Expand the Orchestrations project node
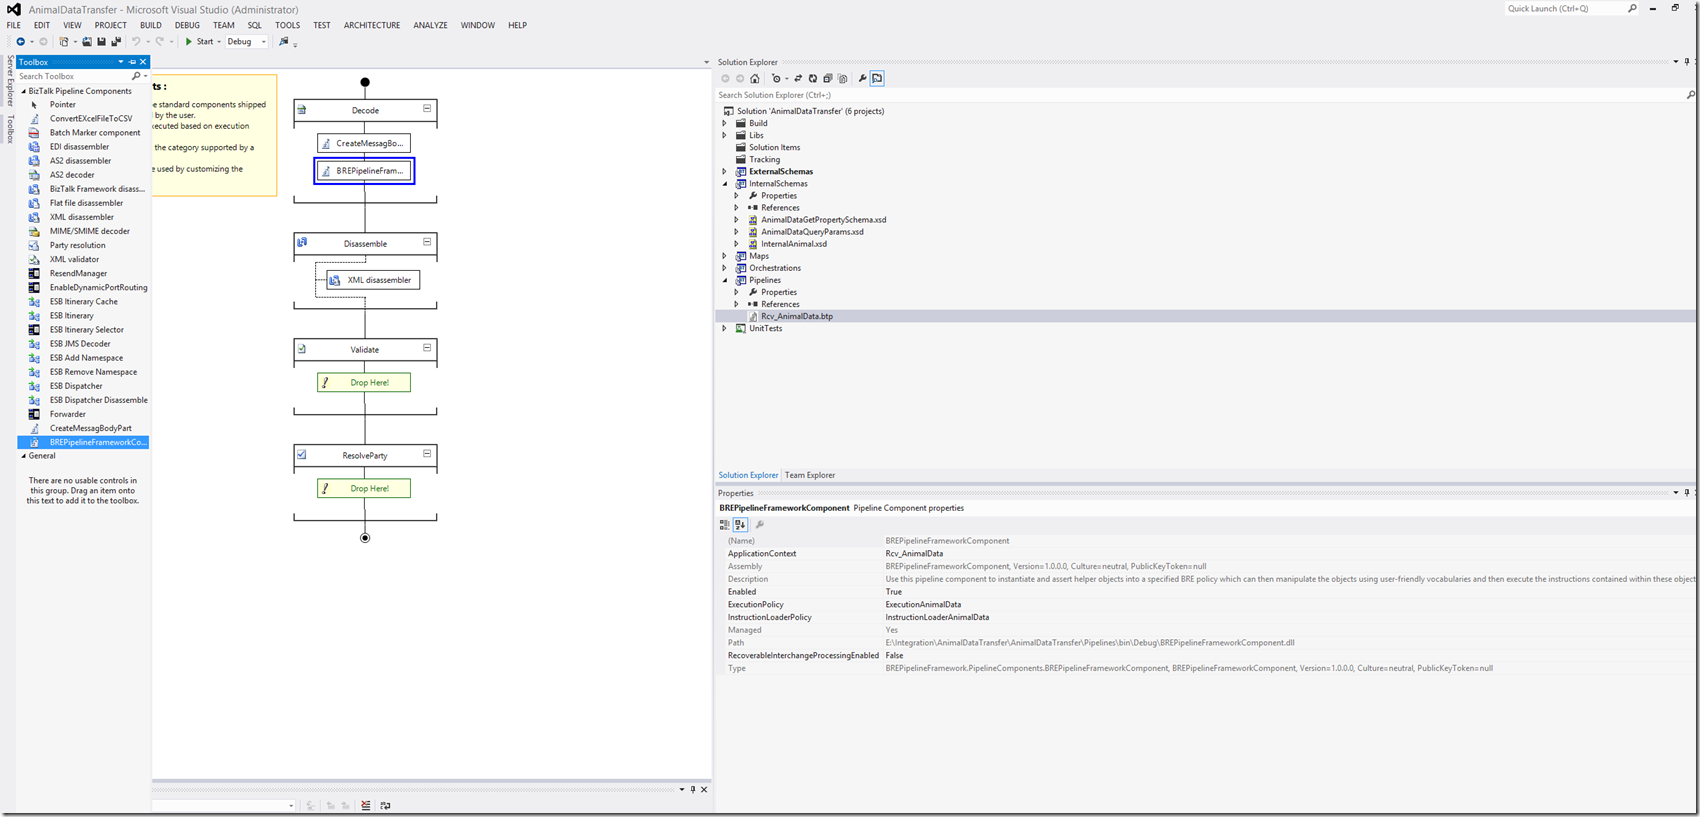1700x817 pixels. click(x=725, y=268)
